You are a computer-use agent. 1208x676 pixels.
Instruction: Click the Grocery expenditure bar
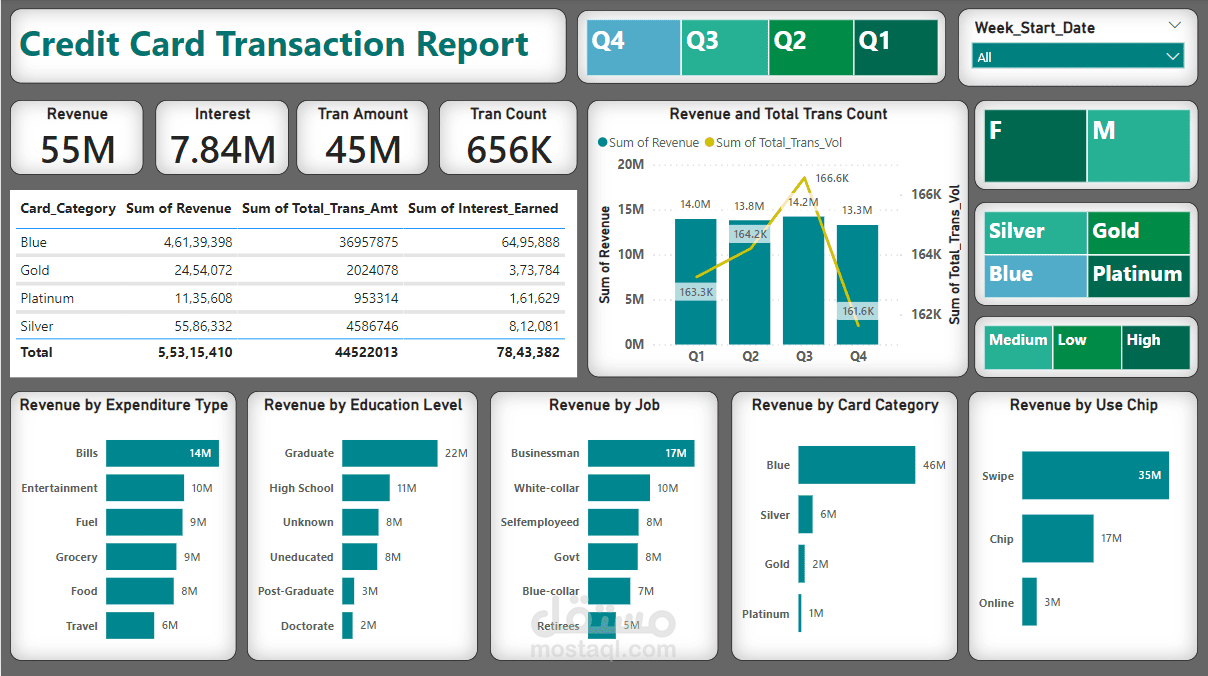[141, 557]
